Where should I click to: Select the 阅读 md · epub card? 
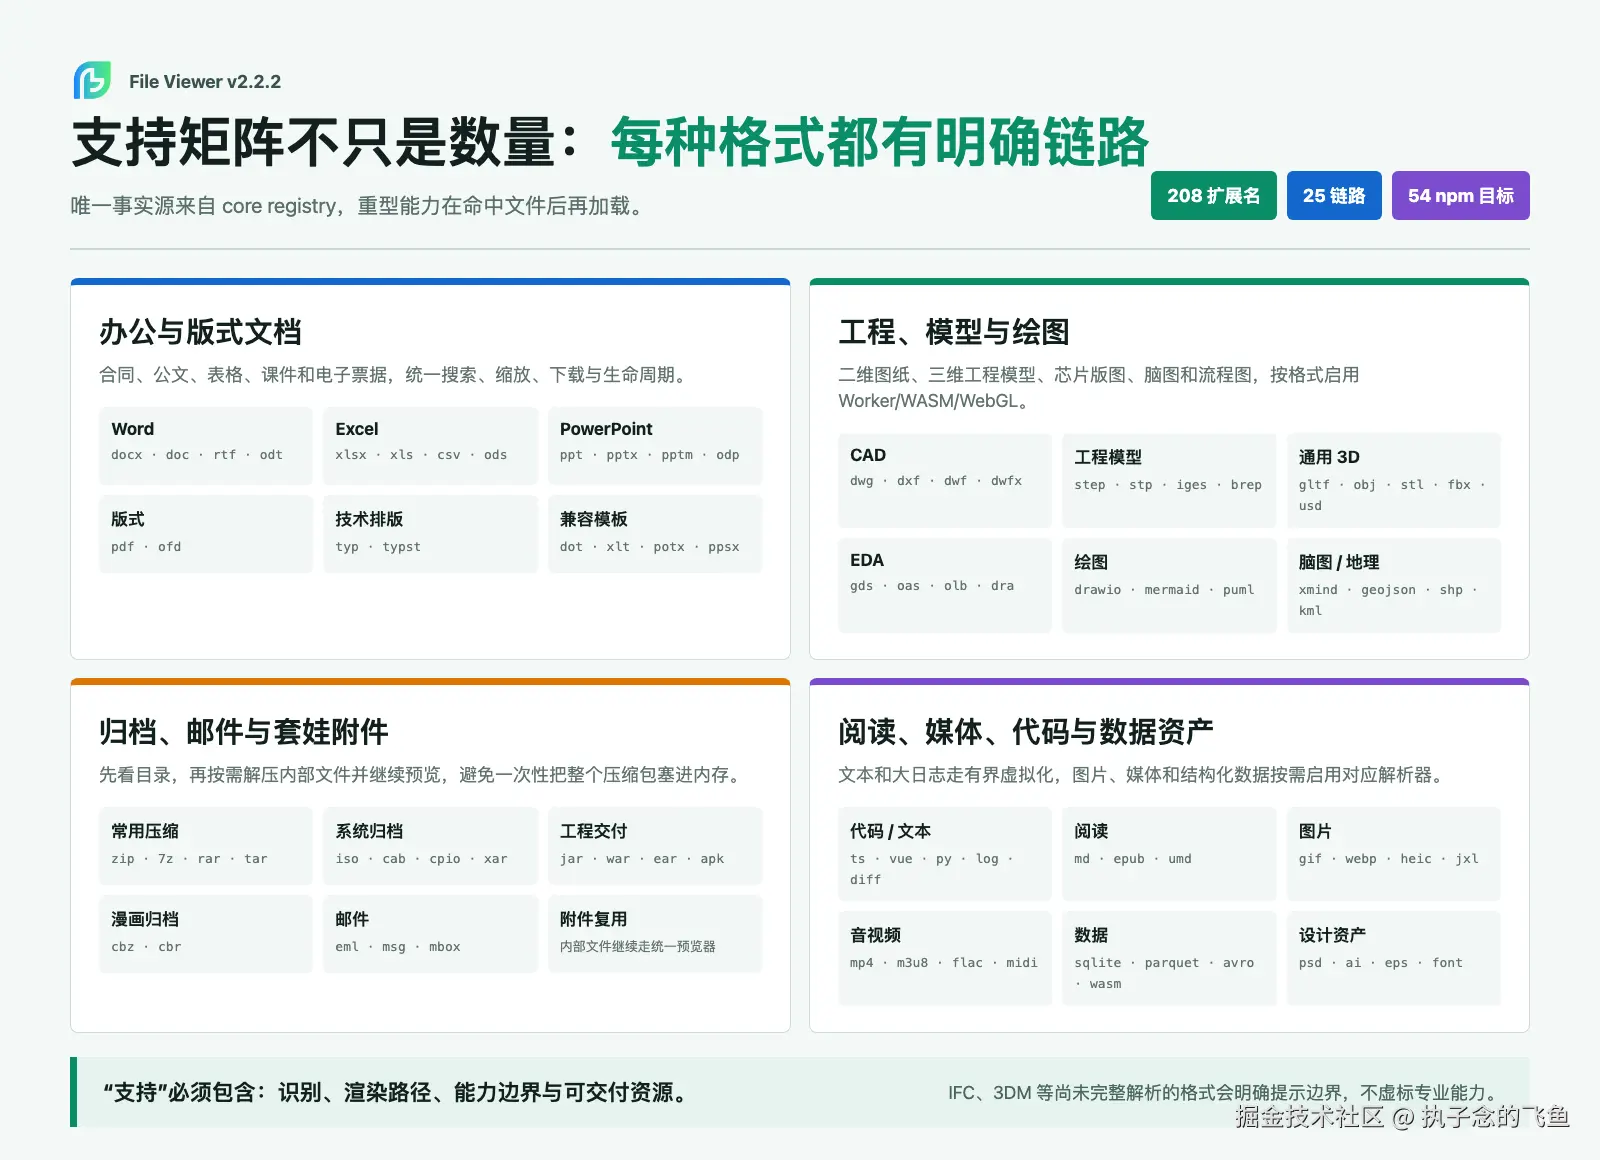tap(1169, 854)
